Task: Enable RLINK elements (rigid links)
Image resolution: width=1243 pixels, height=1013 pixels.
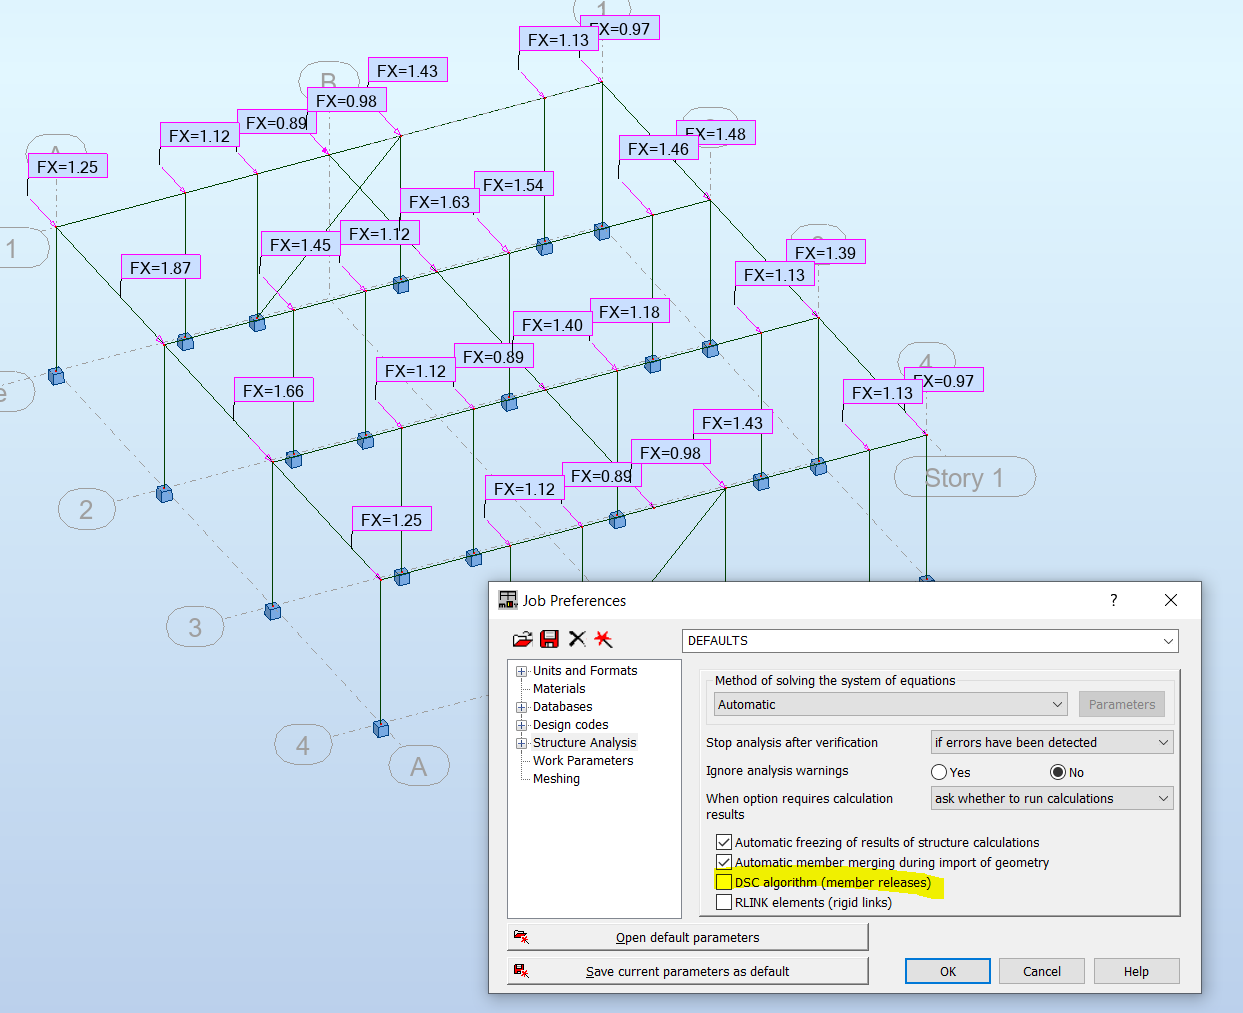Action: click(724, 901)
